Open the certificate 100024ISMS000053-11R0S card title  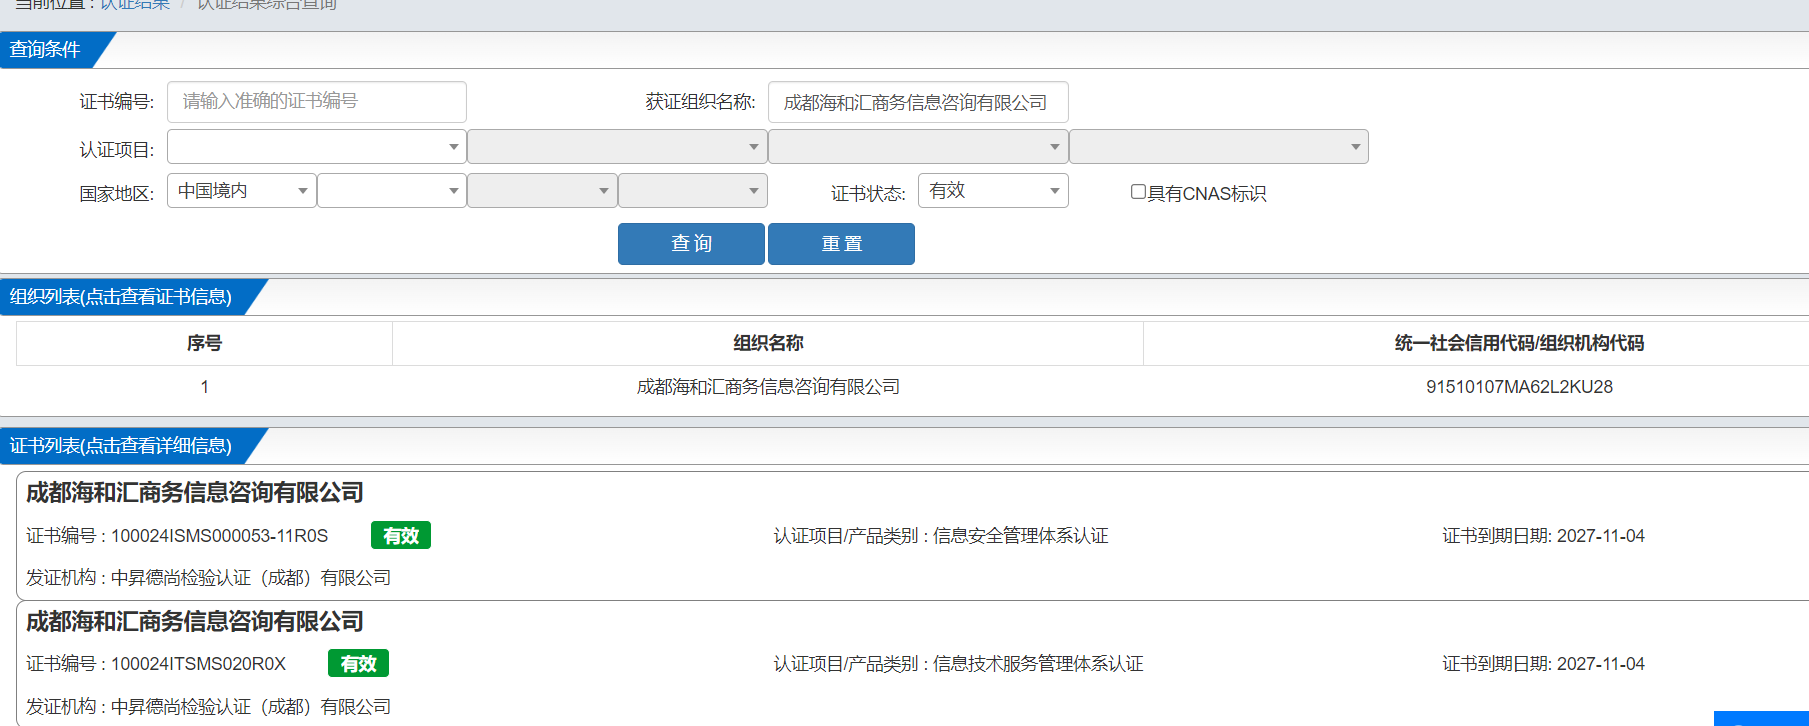[195, 493]
